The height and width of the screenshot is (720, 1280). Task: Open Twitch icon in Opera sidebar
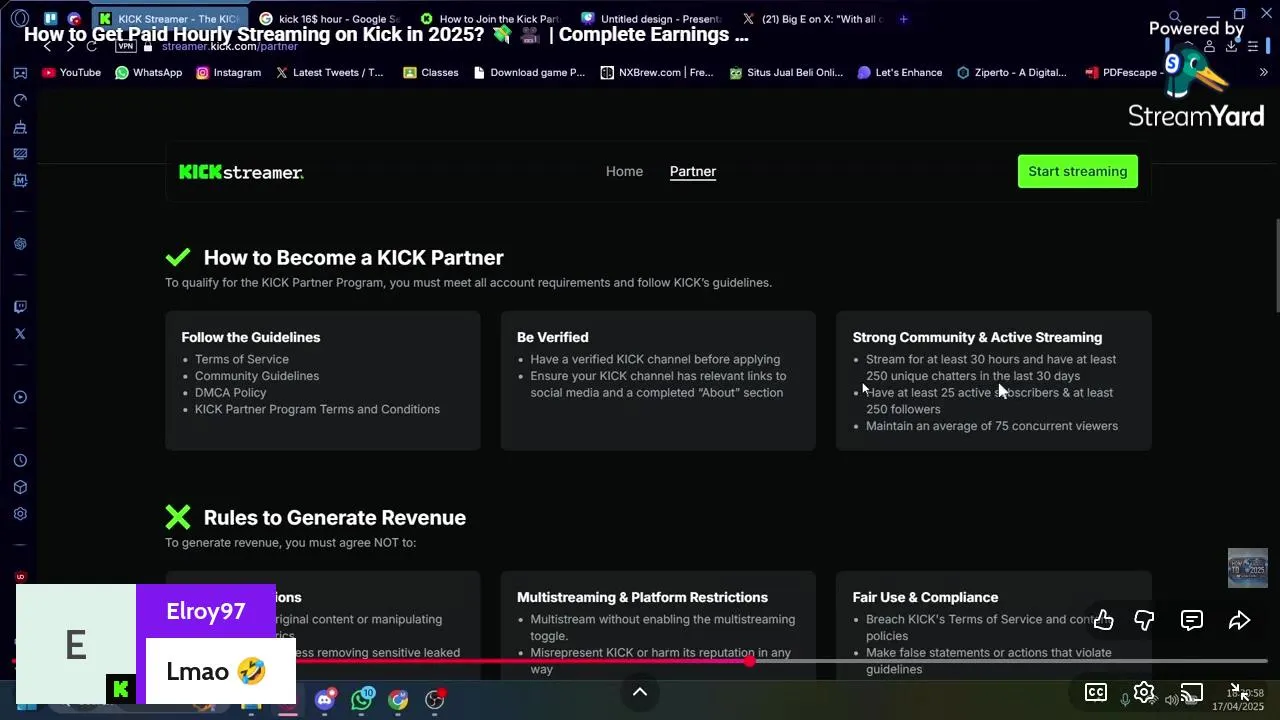[20, 307]
